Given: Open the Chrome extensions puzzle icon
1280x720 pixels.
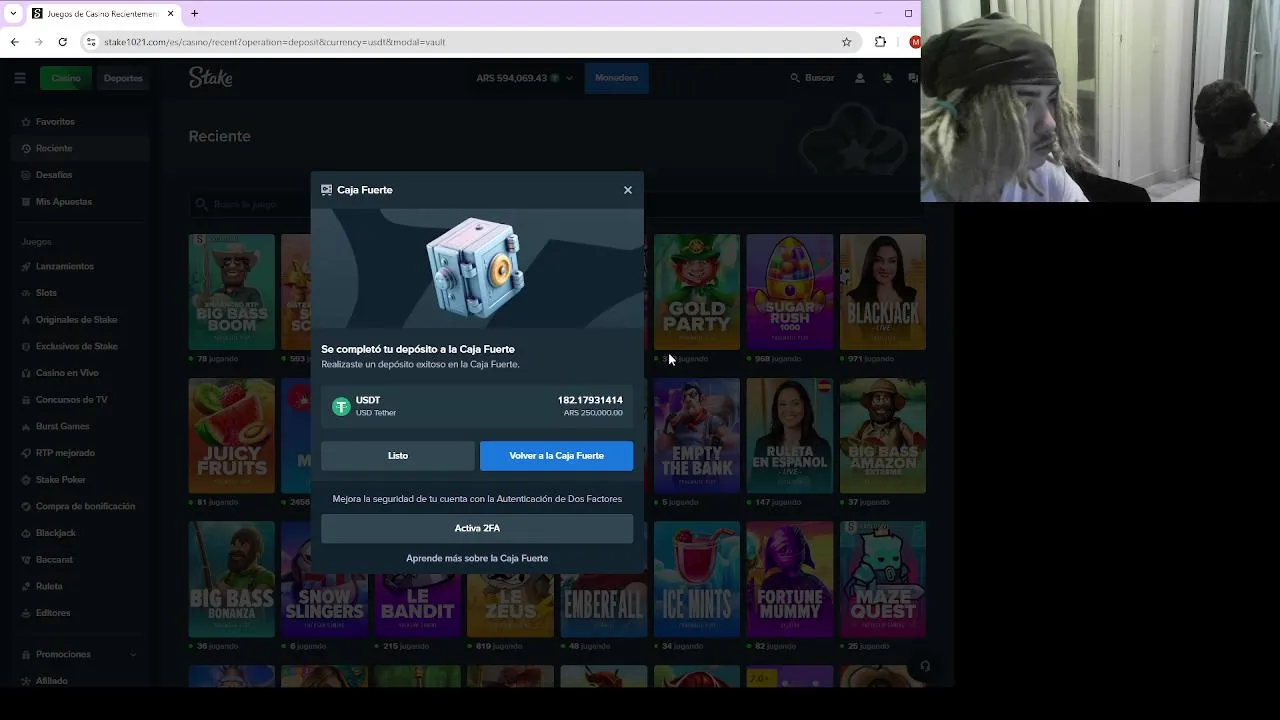Looking at the screenshot, I should [x=880, y=42].
